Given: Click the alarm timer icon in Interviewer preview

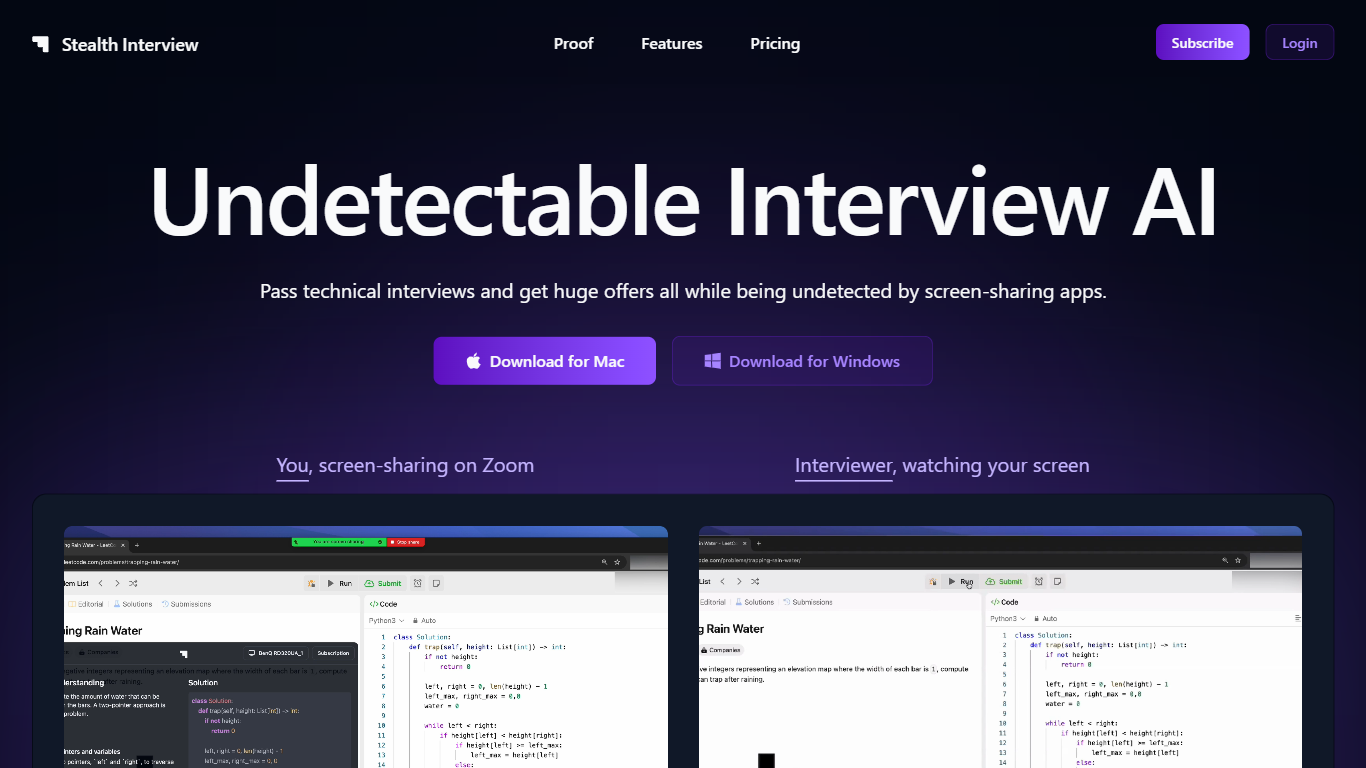Looking at the screenshot, I should pos(1038,581).
